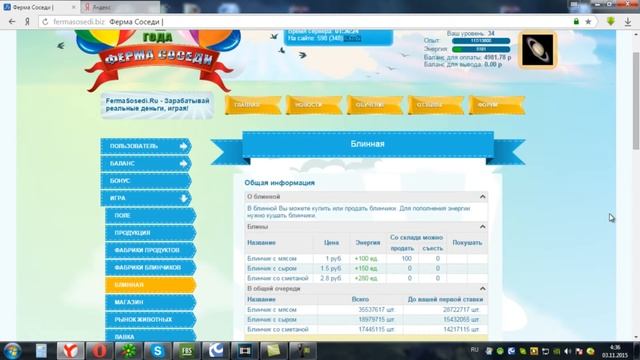Screen dimensions: 640x360
Task: Collapse the 'В общей очереди' section chevron
Action: (x=482, y=289)
